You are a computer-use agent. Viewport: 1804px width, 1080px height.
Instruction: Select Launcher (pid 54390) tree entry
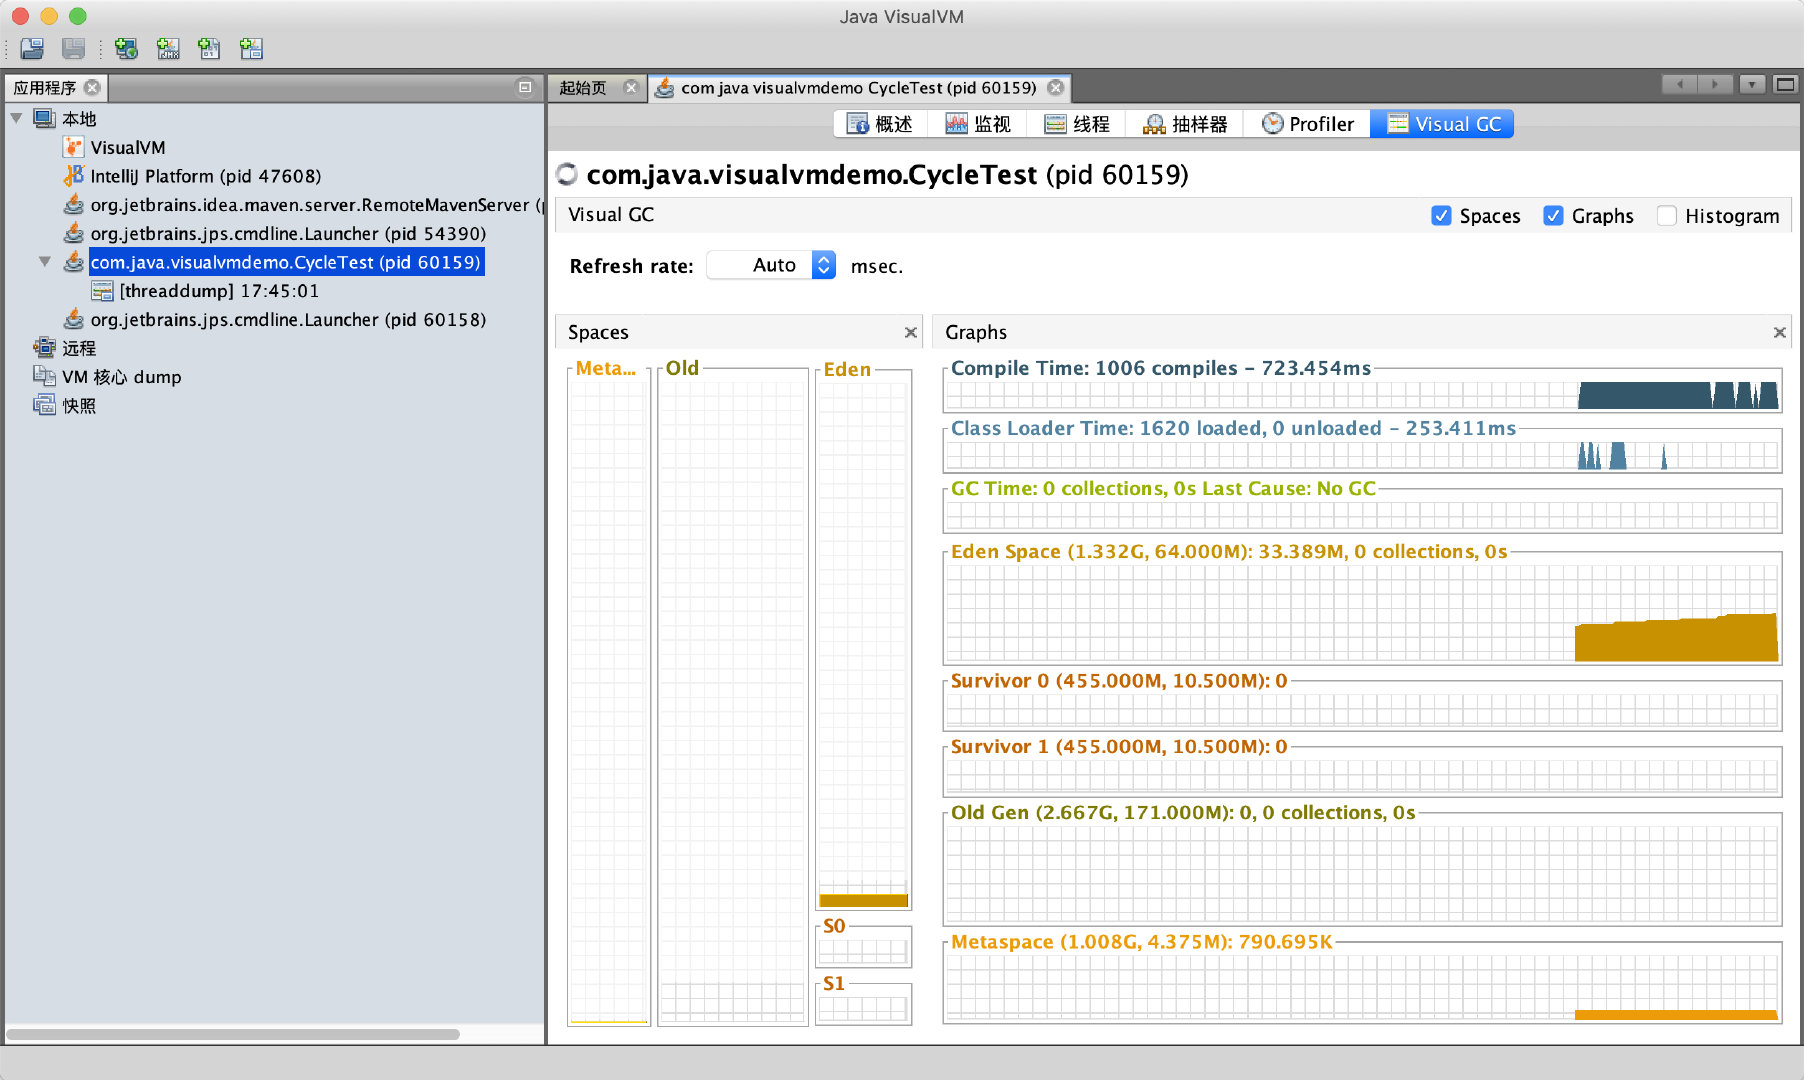click(288, 233)
